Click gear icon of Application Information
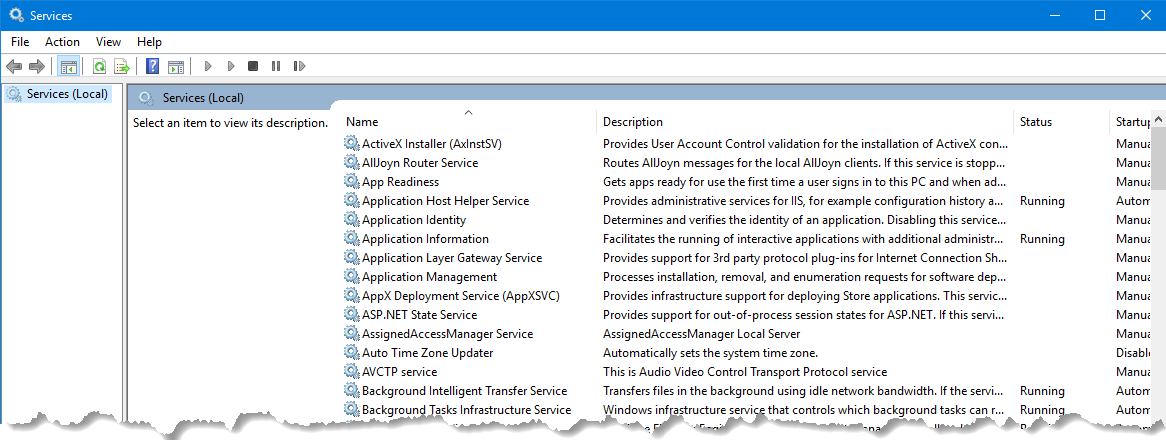1166x440 pixels. [352, 239]
